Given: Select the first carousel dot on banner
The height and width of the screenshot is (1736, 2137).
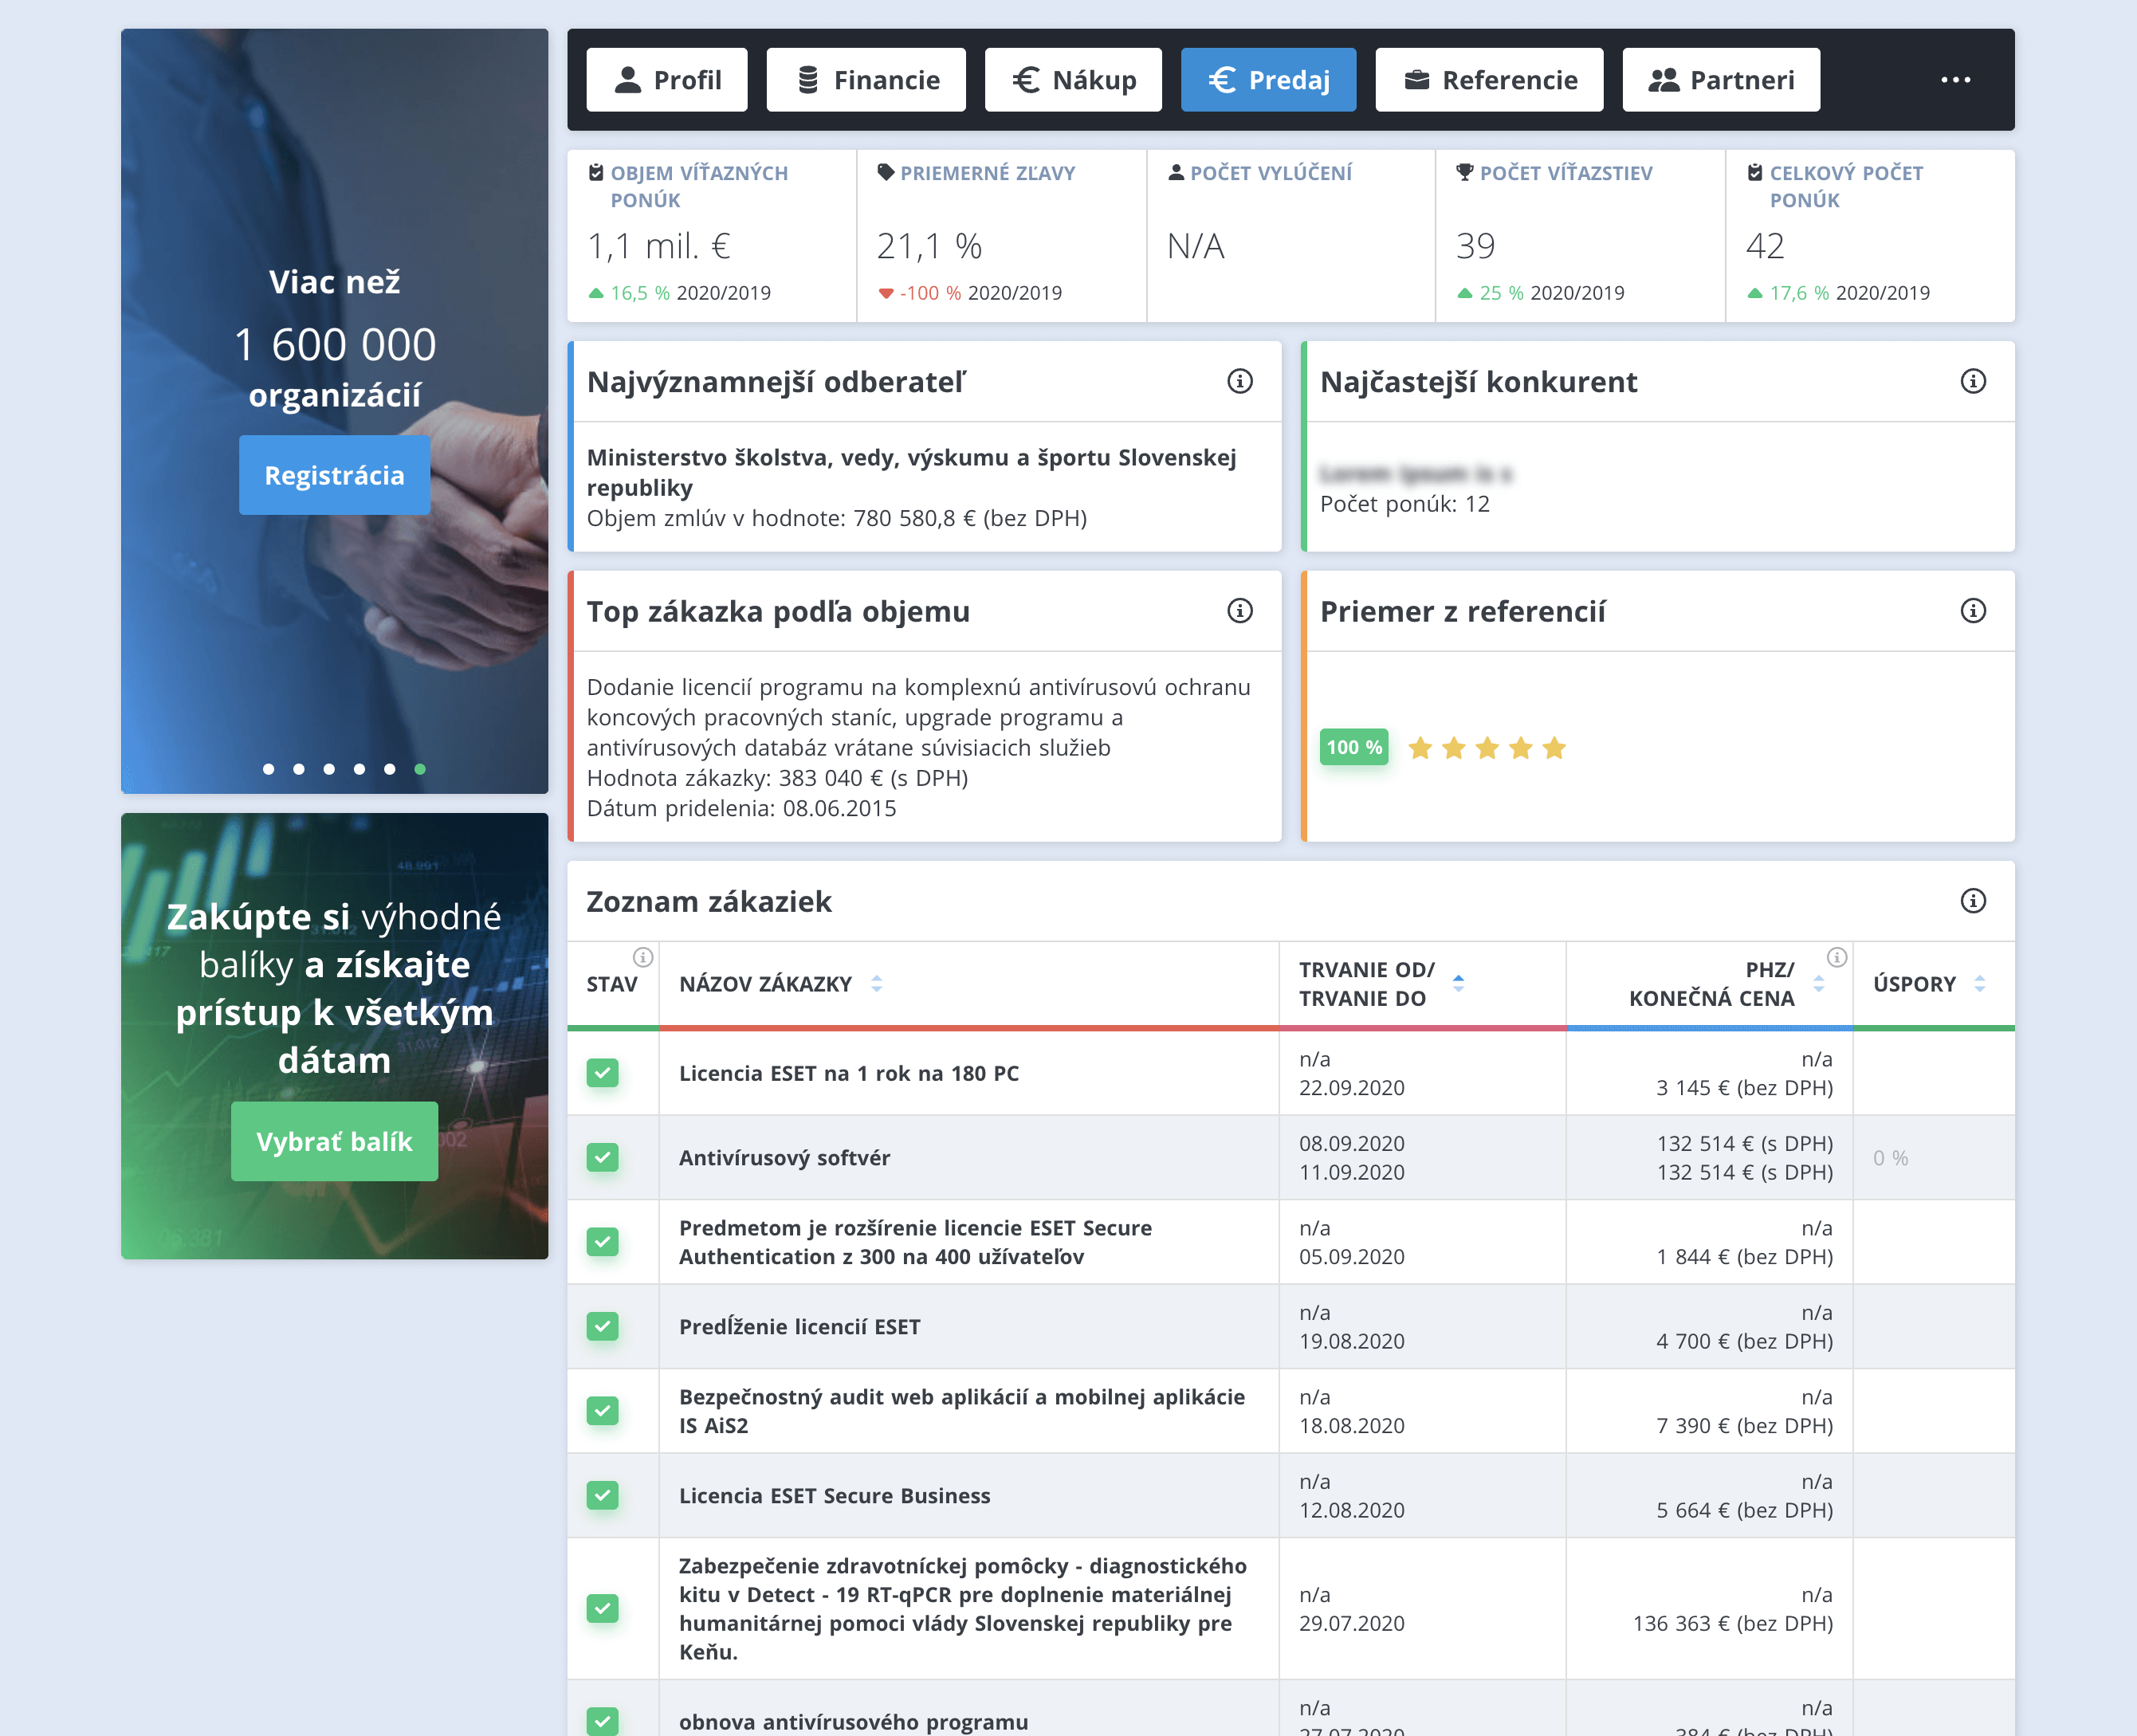Looking at the screenshot, I should tap(268, 769).
